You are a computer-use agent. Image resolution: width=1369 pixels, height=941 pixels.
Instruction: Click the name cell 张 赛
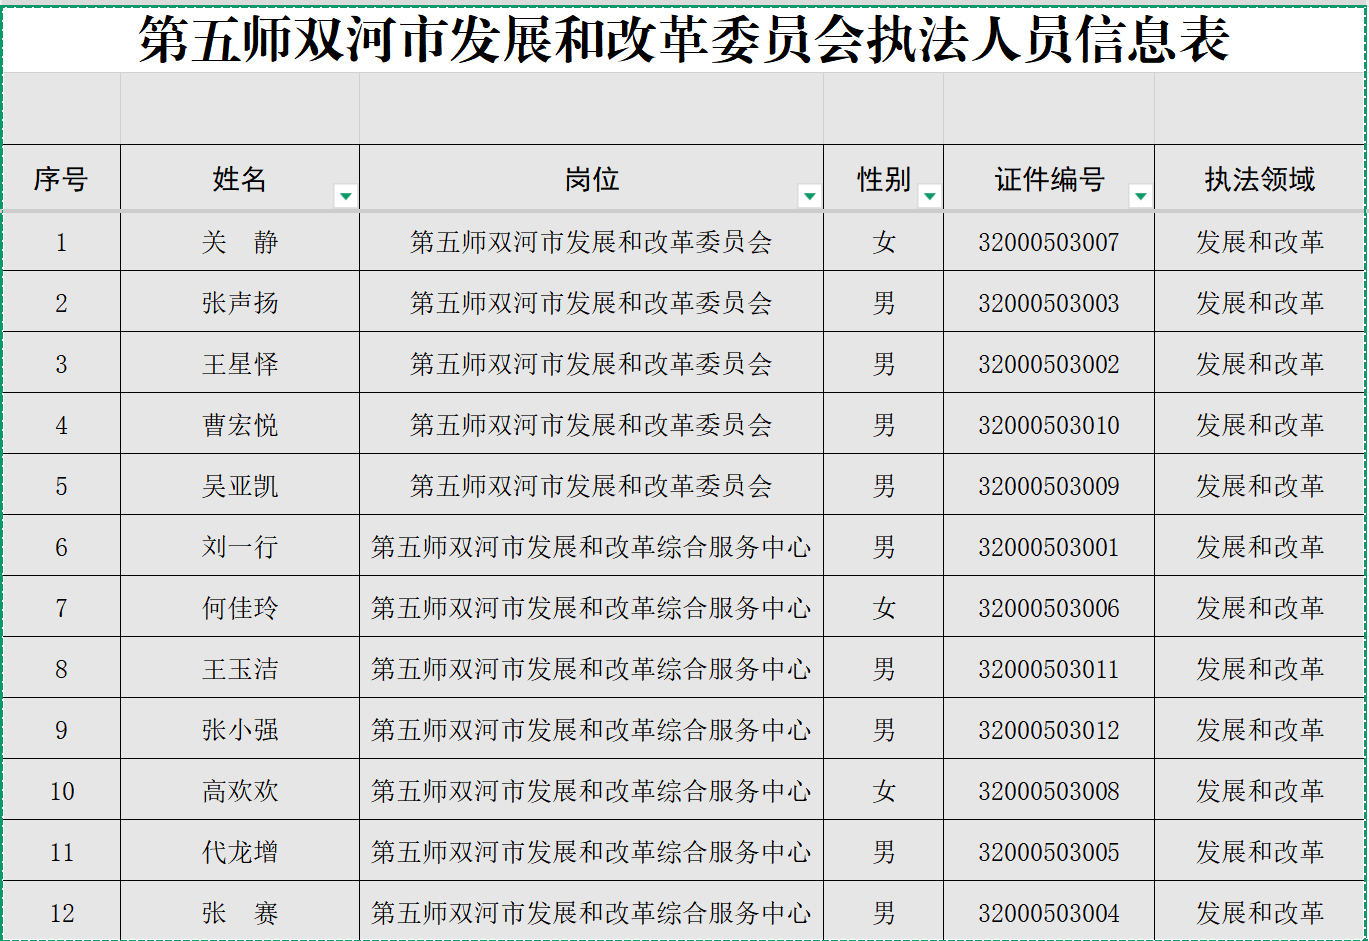[240, 912]
